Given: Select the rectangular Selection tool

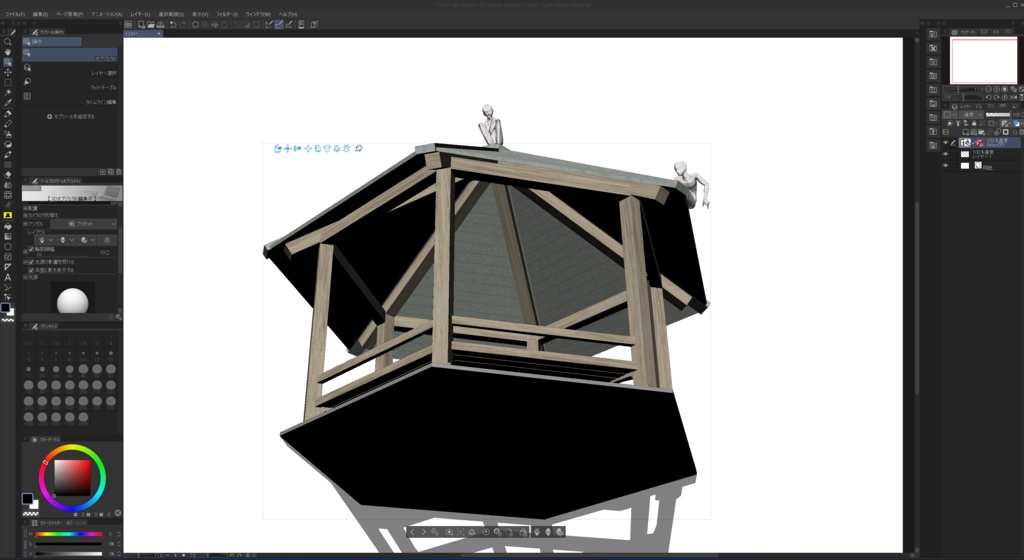Looking at the screenshot, I should 8,83.
